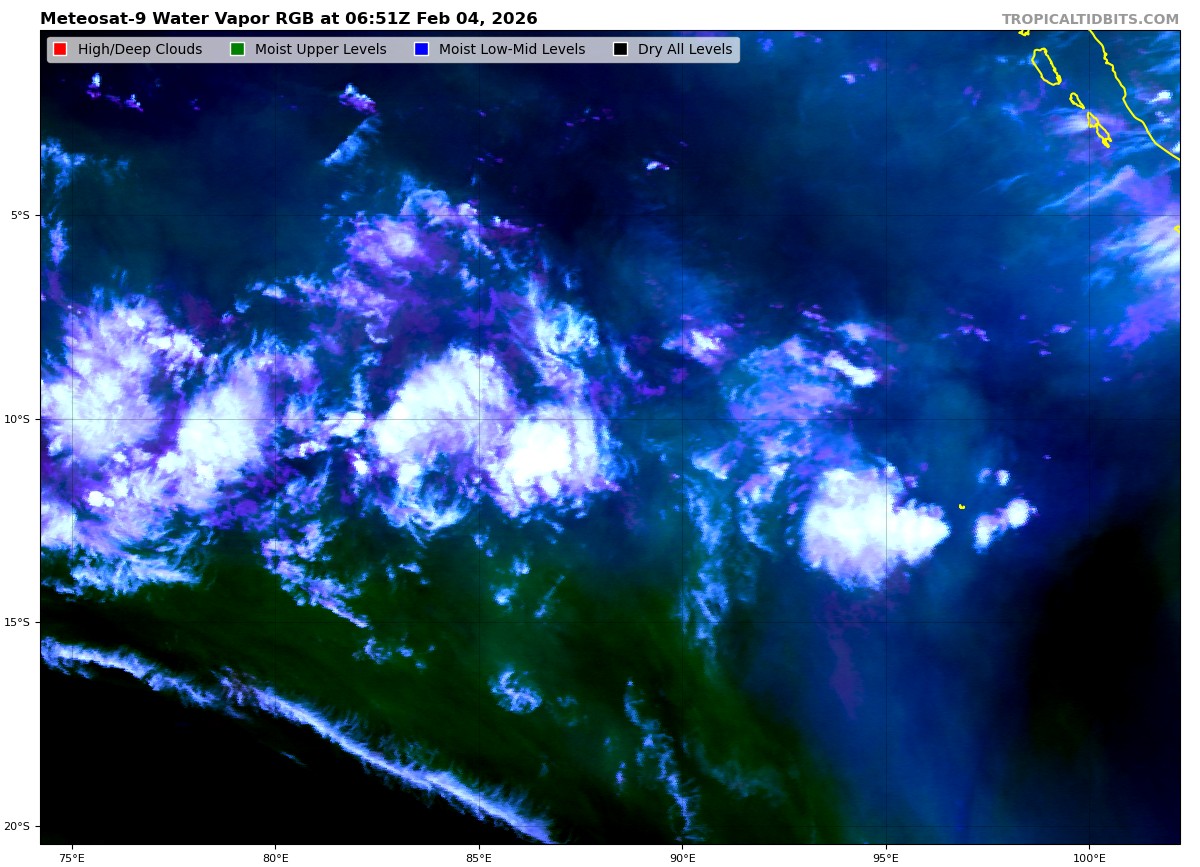
Task: Click the 10°S latitude axis label
Action: (x=18, y=419)
